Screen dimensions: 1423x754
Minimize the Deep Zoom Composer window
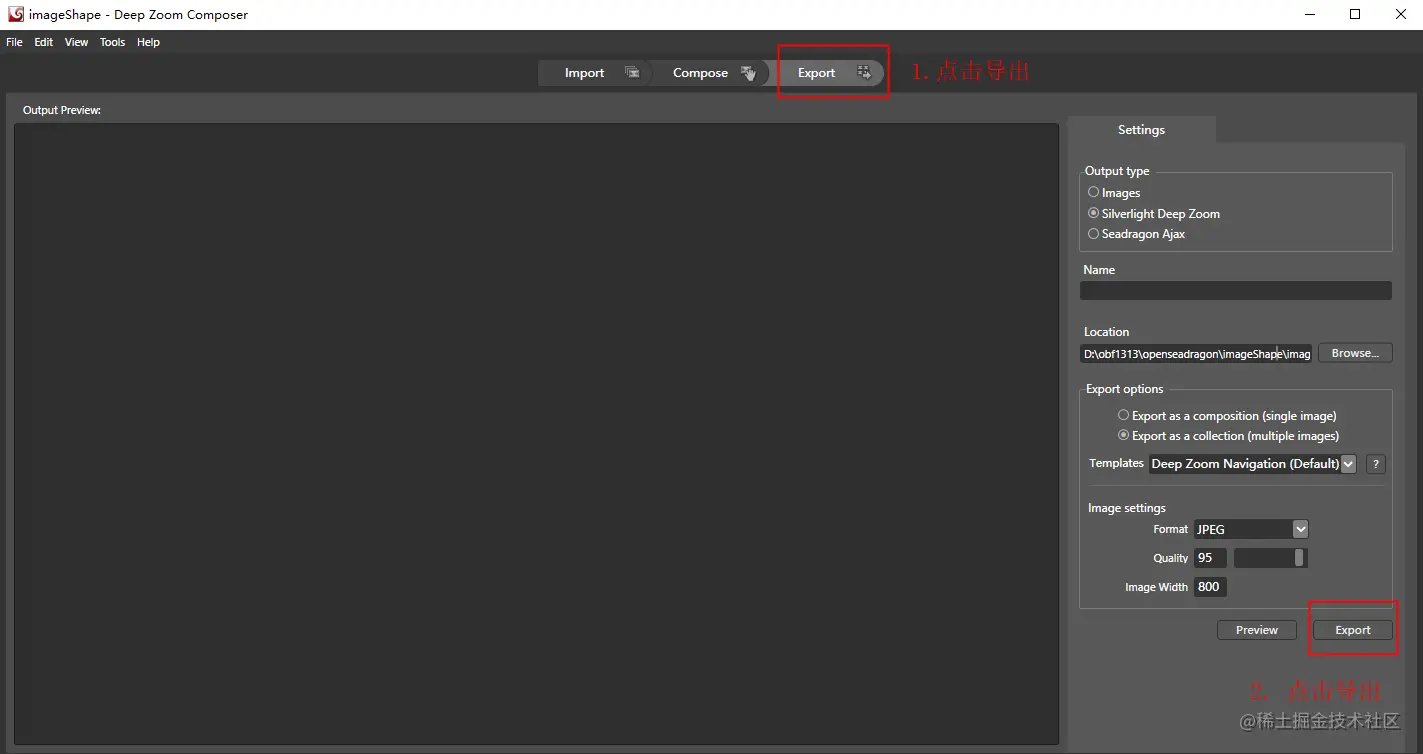point(1309,14)
